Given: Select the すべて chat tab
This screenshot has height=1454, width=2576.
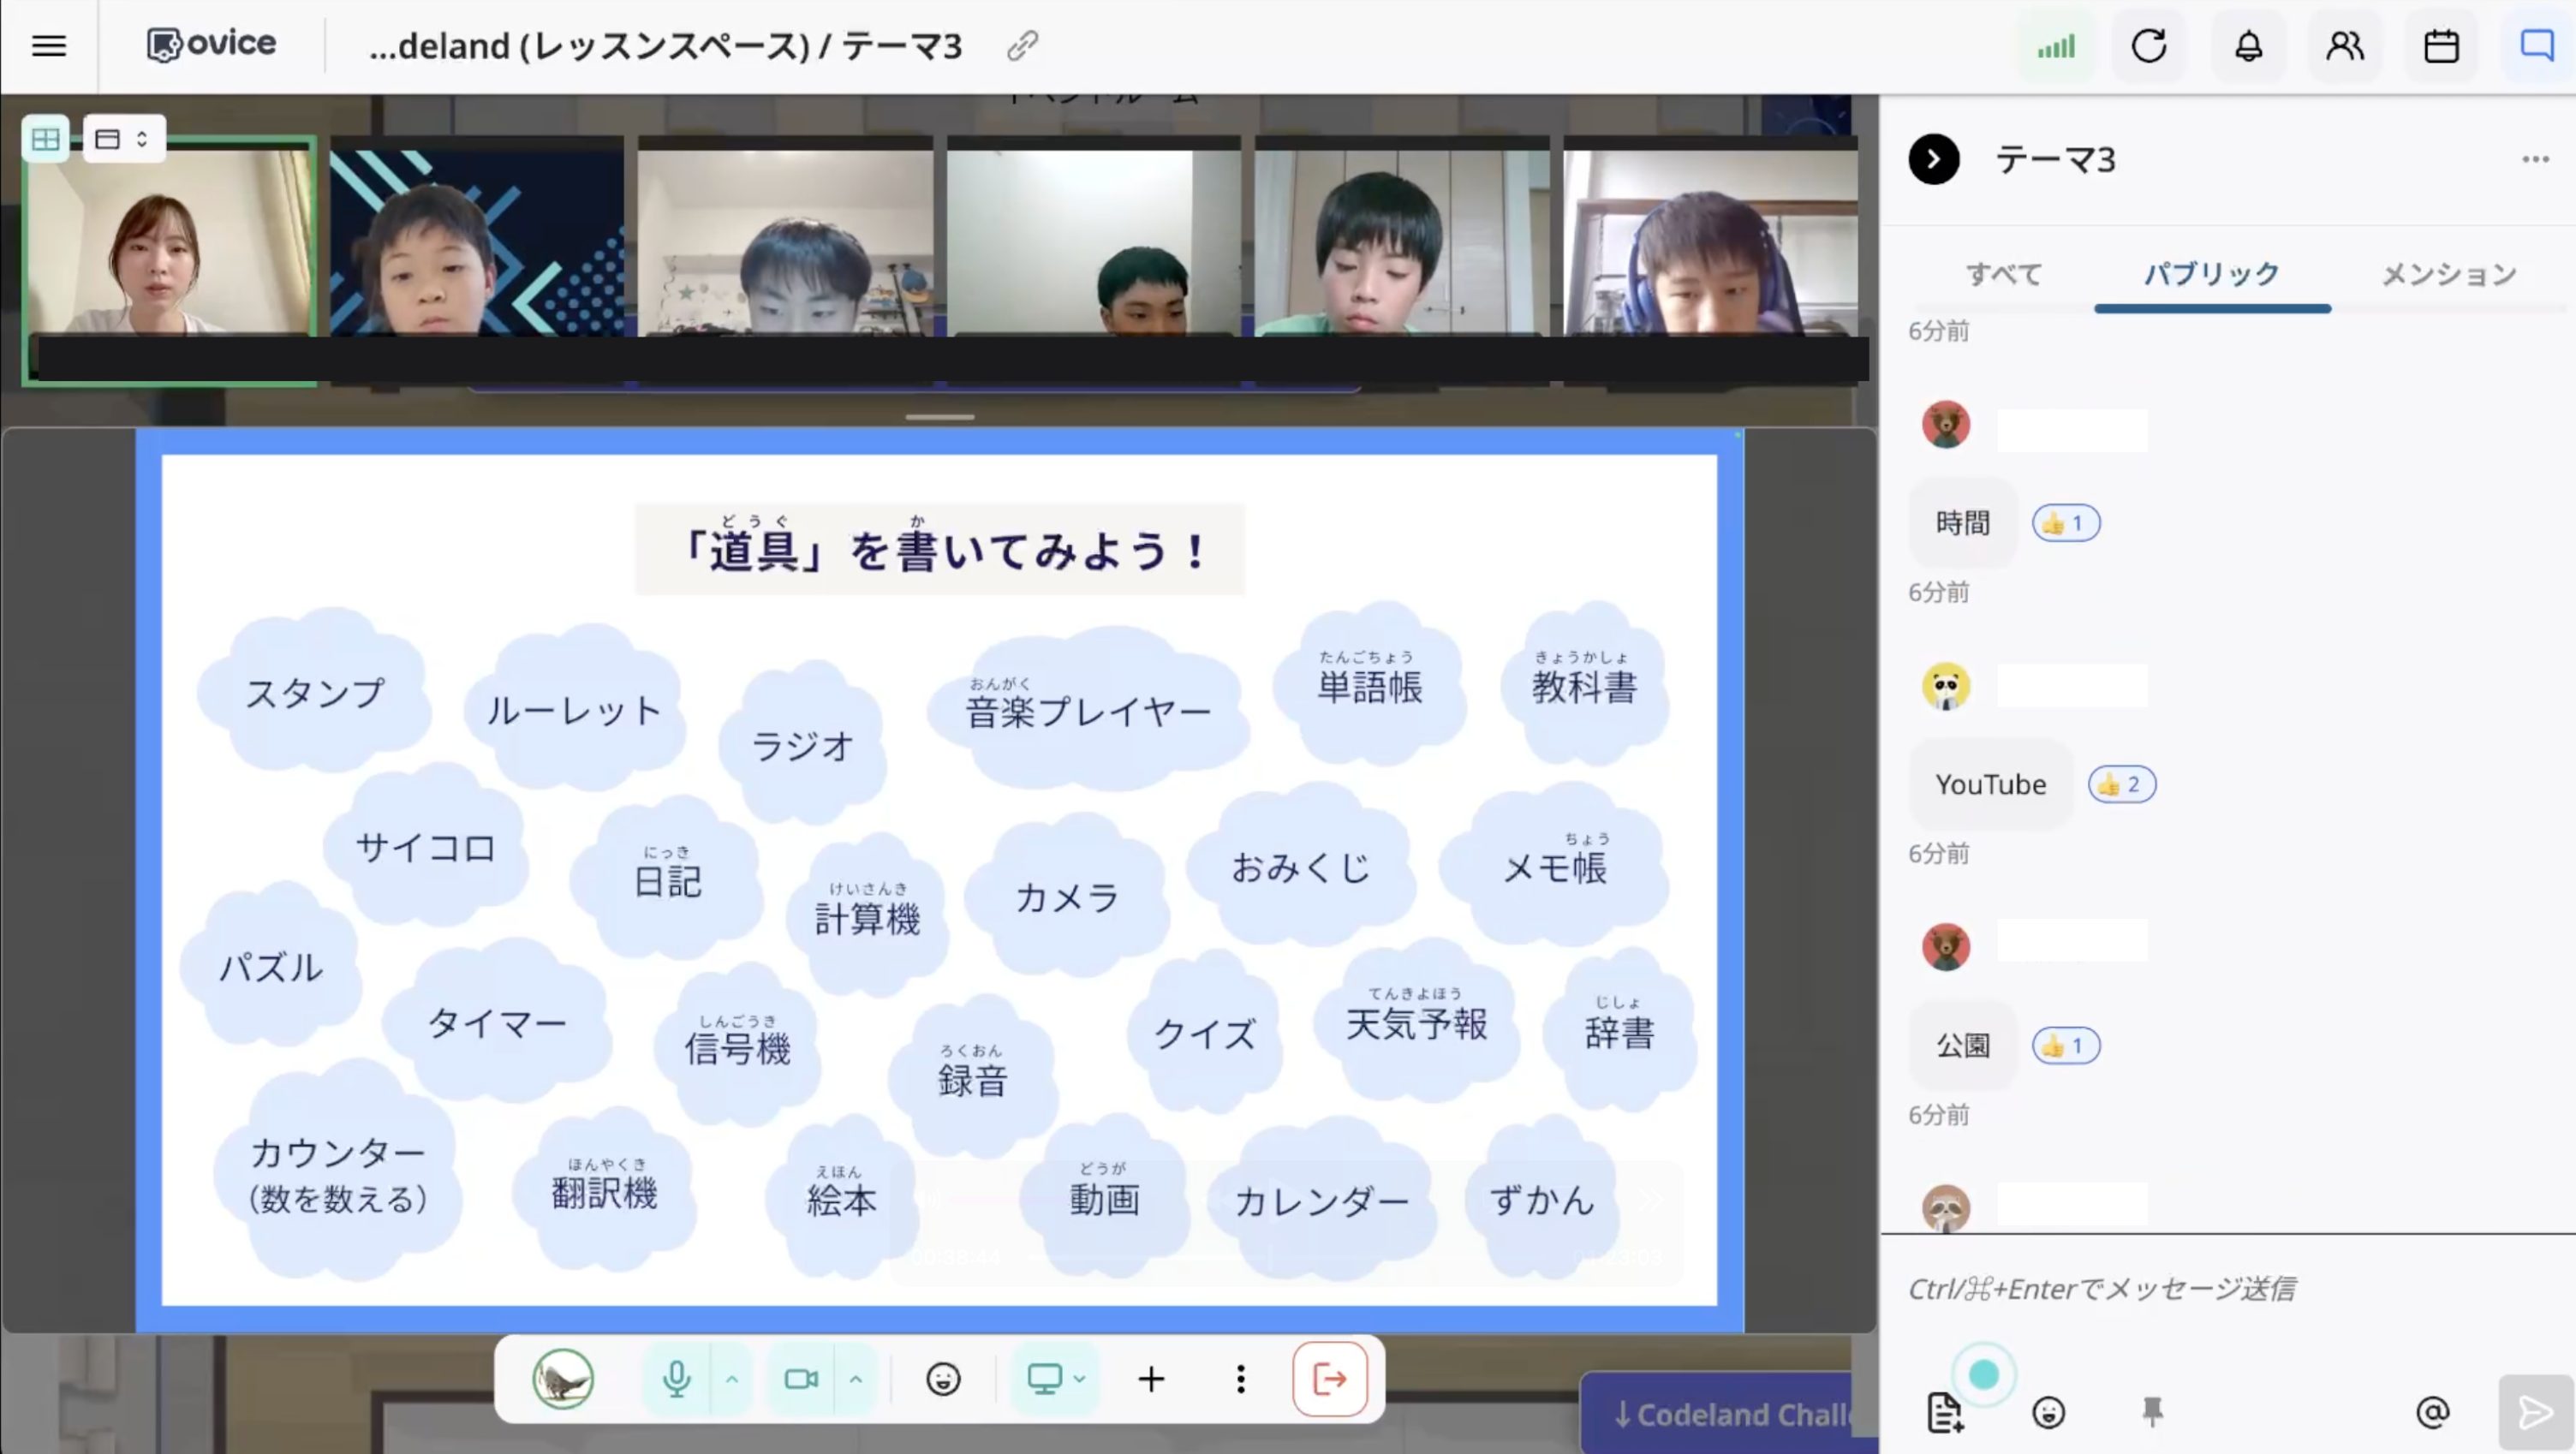Looking at the screenshot, I should (x=2004, y=274).
